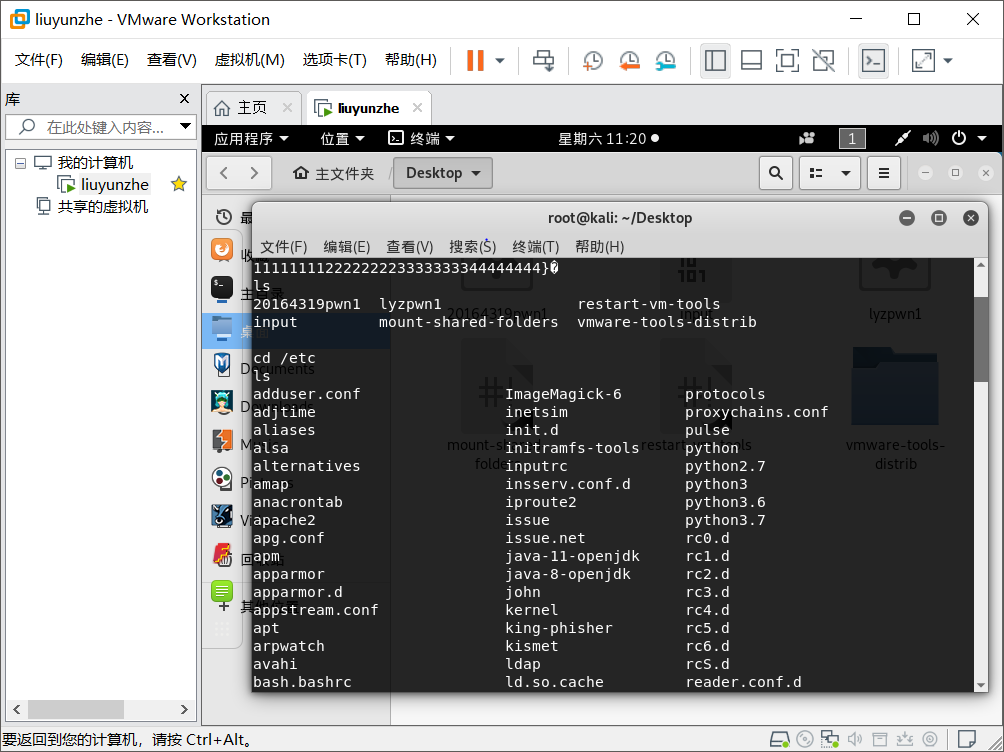Open stretch display options dropdown arrow
The width and height of the screenshot is (1004, 752).
[948, 61]
